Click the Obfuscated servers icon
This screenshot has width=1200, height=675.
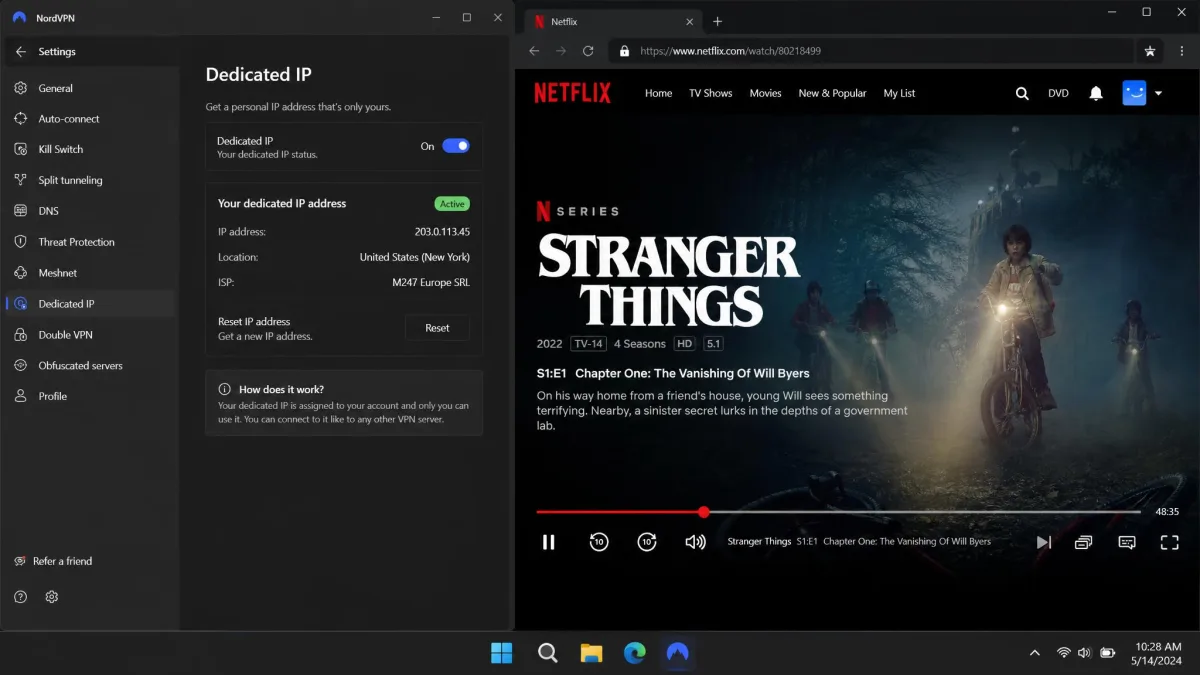(x=20, y=366)
